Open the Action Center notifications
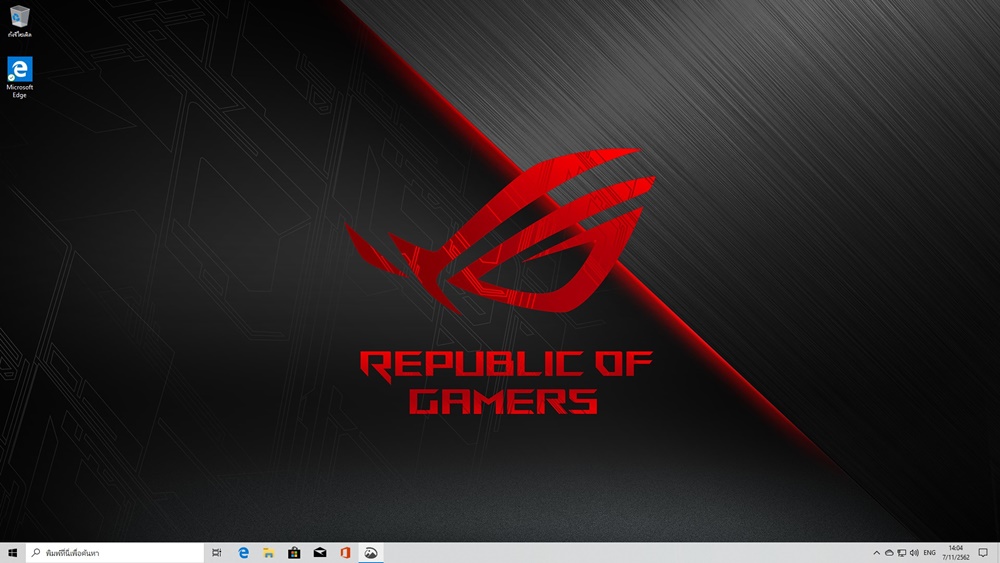1000x563 pixels. point(983,553)
